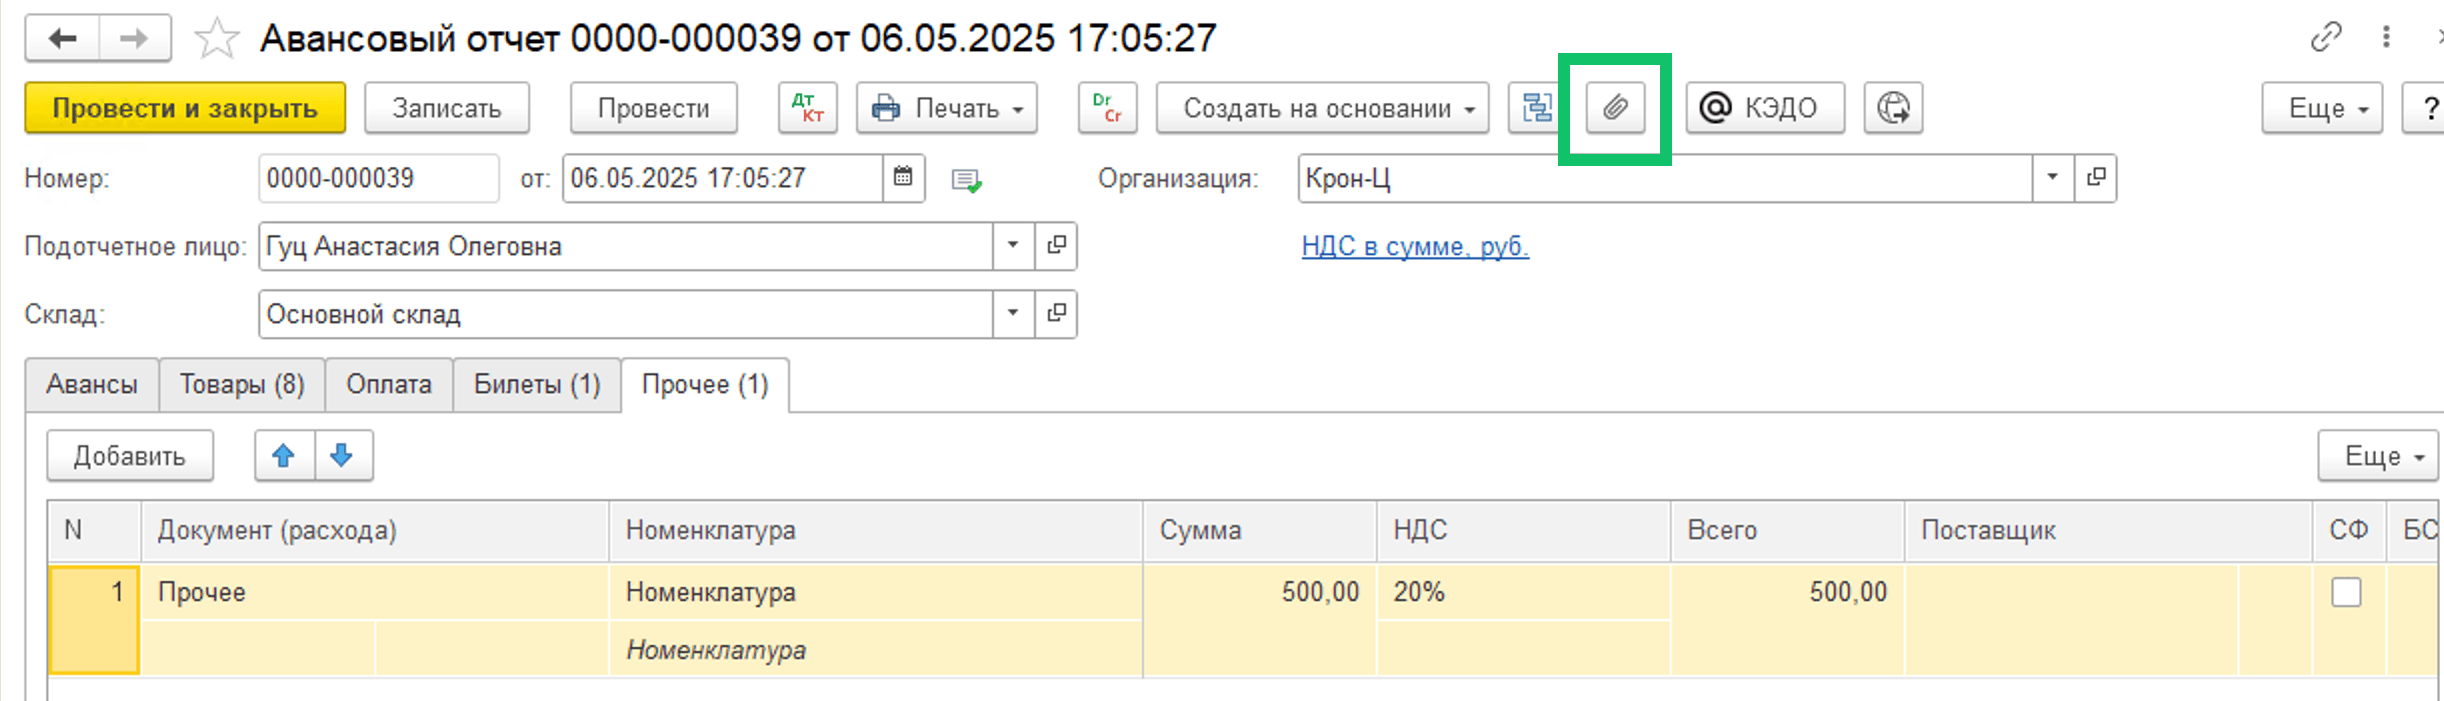Open the НДС в сумме, руб. link
Viewport: 2444px width, 701px height.
(x=1415, y=246)
